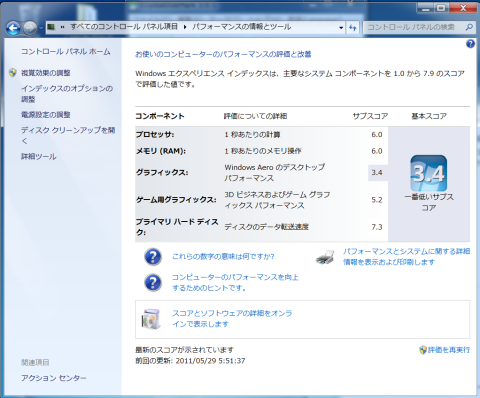Viewport: 480px width, 398px height.
Task: Click 最新のスコアが示されています status text
Action: pos(184,350)
